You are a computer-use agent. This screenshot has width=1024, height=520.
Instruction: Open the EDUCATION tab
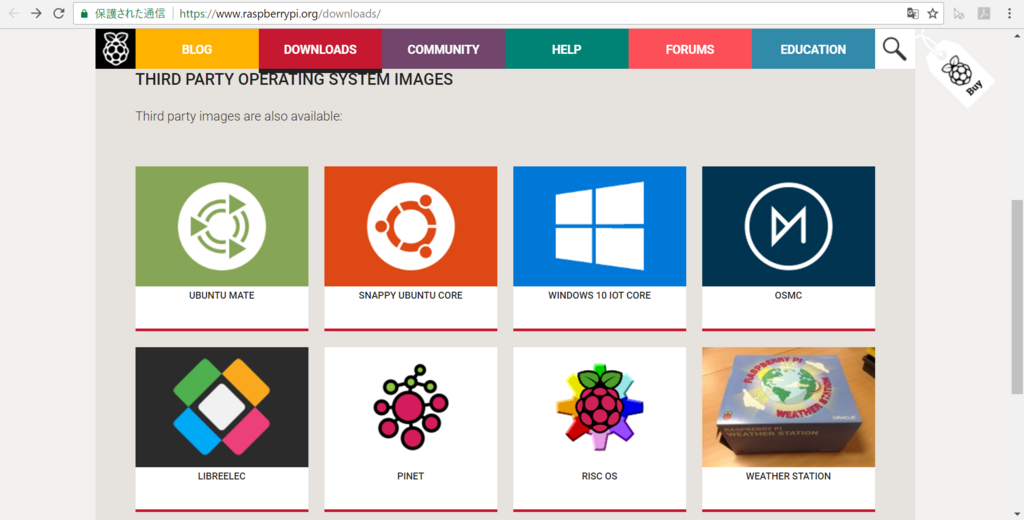(813, 49)
